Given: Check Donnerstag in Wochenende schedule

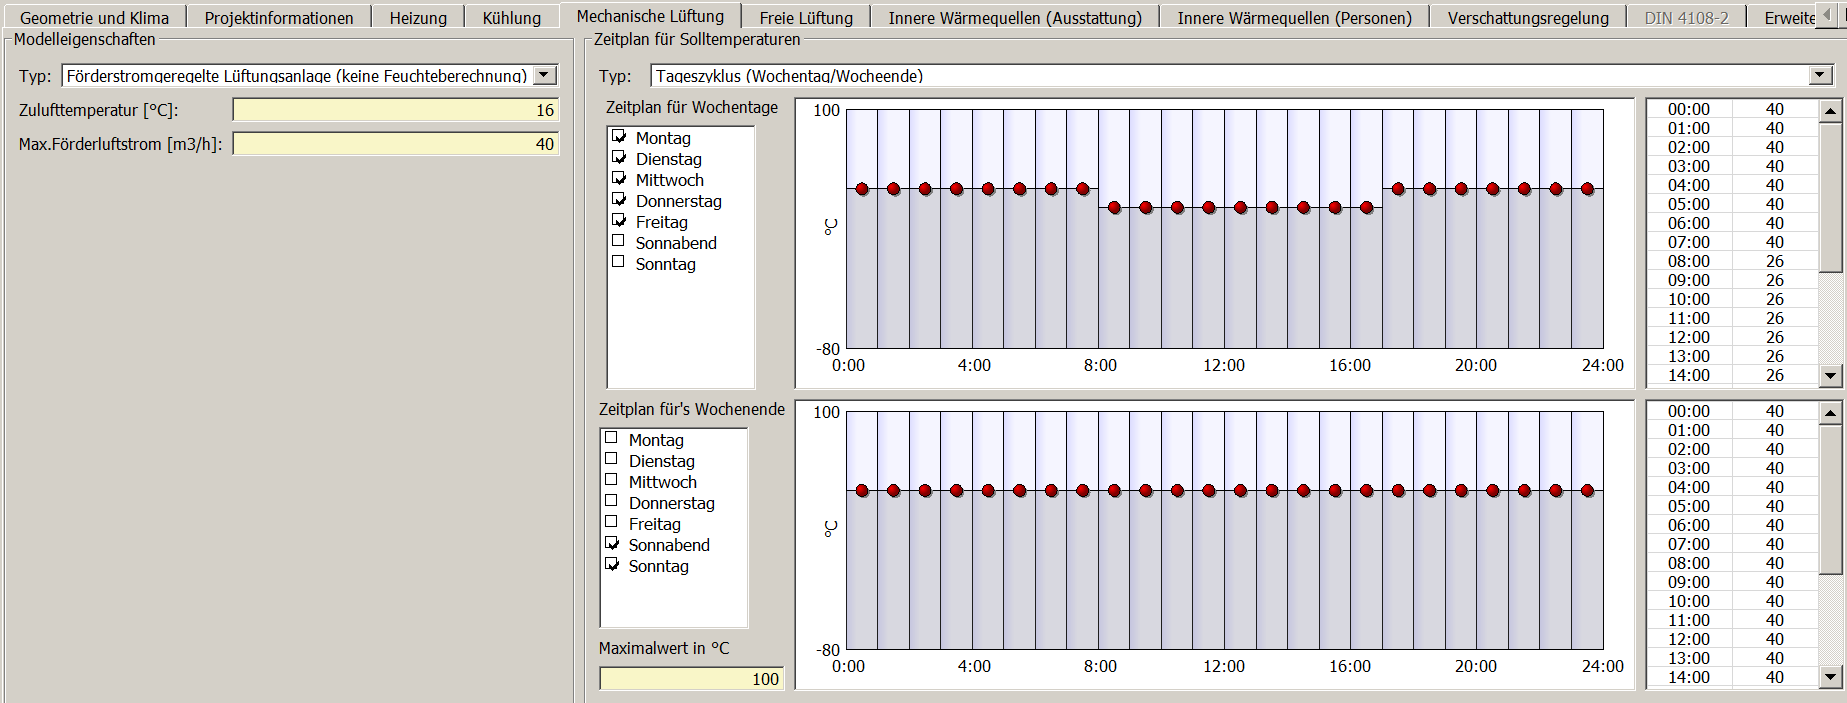Looking at the screenshot, I should tap(611, 501).
